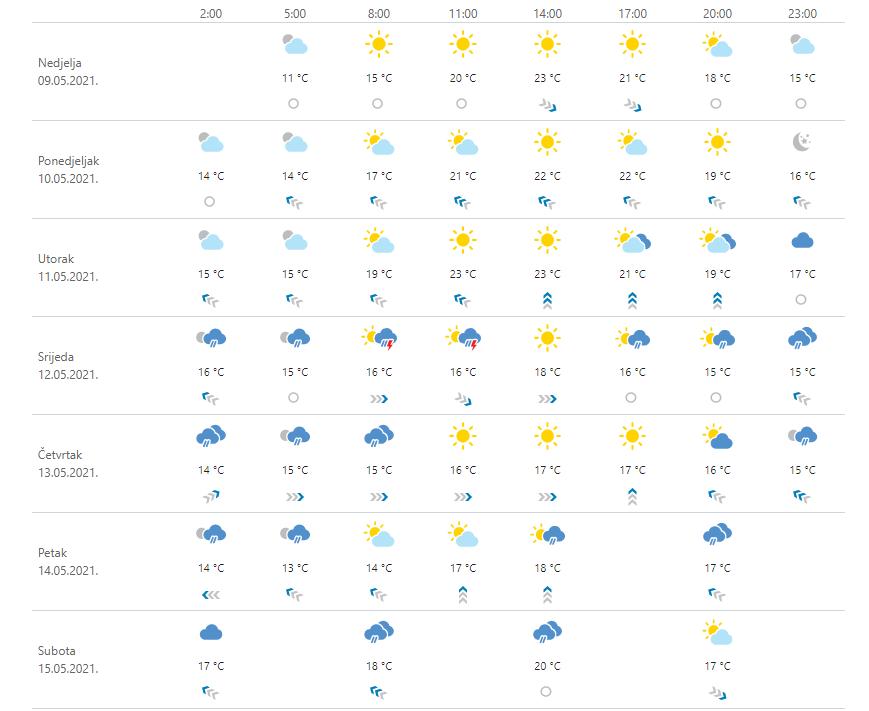Select the wind direction icon for Petak 2:00
869x711 pixels.
pos(210,594)
